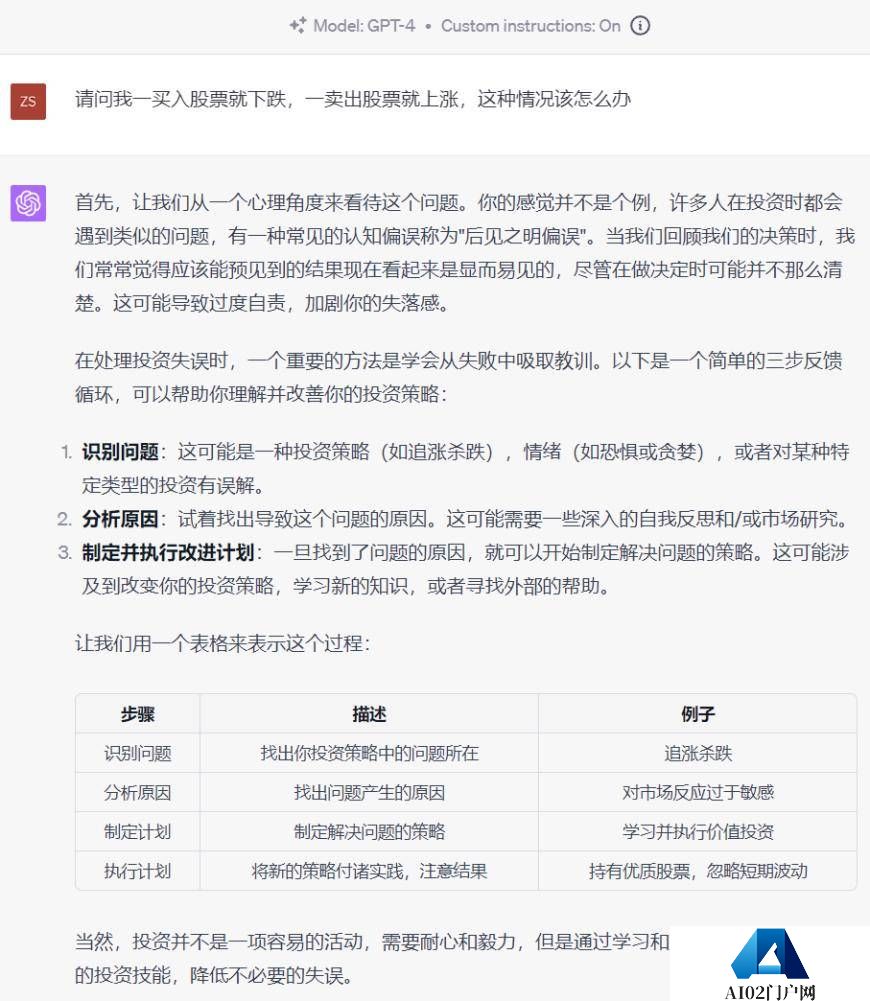Select the 追涨杀跌 table cell

[x=697, y=753]
